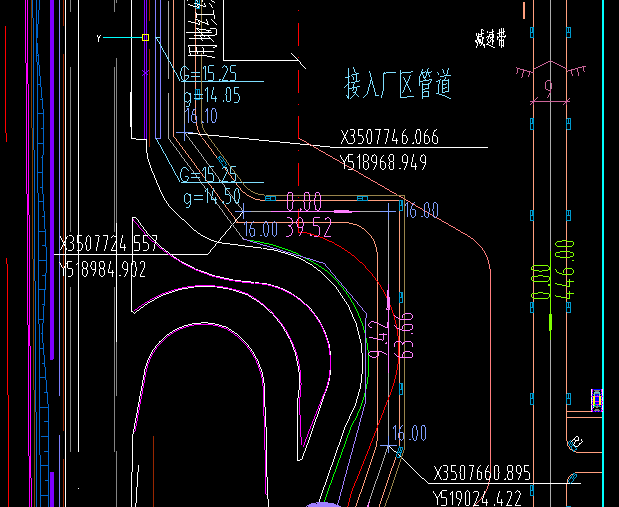This screenshot has width=619, height=507.
Task: Click the 16.10 elevation text
Action: click(200, 116)
